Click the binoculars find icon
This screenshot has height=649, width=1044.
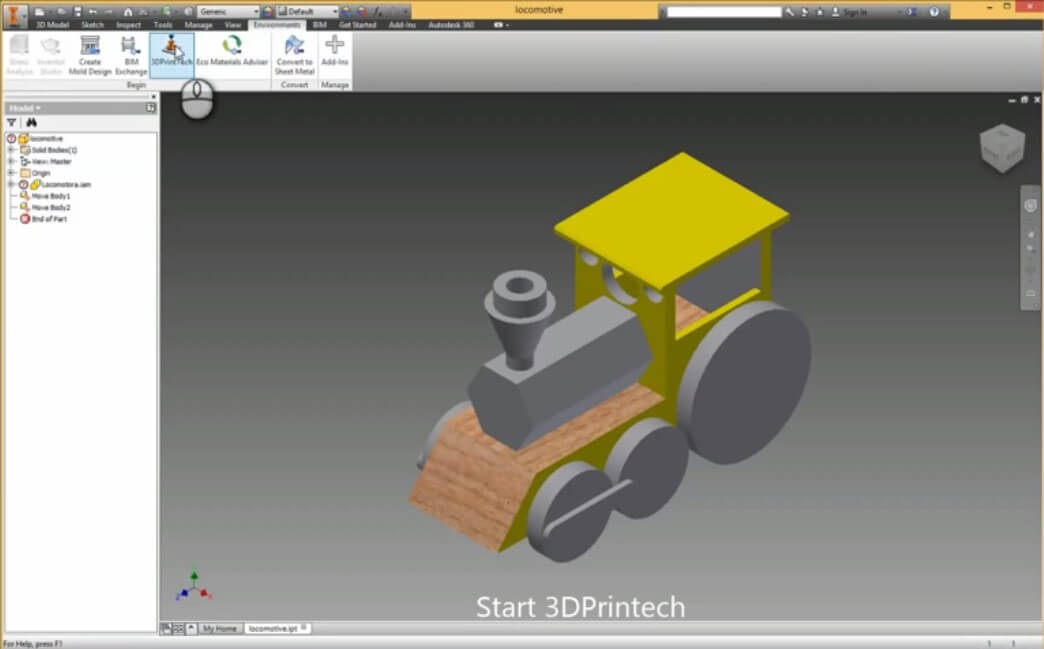[x=32, y=122]
